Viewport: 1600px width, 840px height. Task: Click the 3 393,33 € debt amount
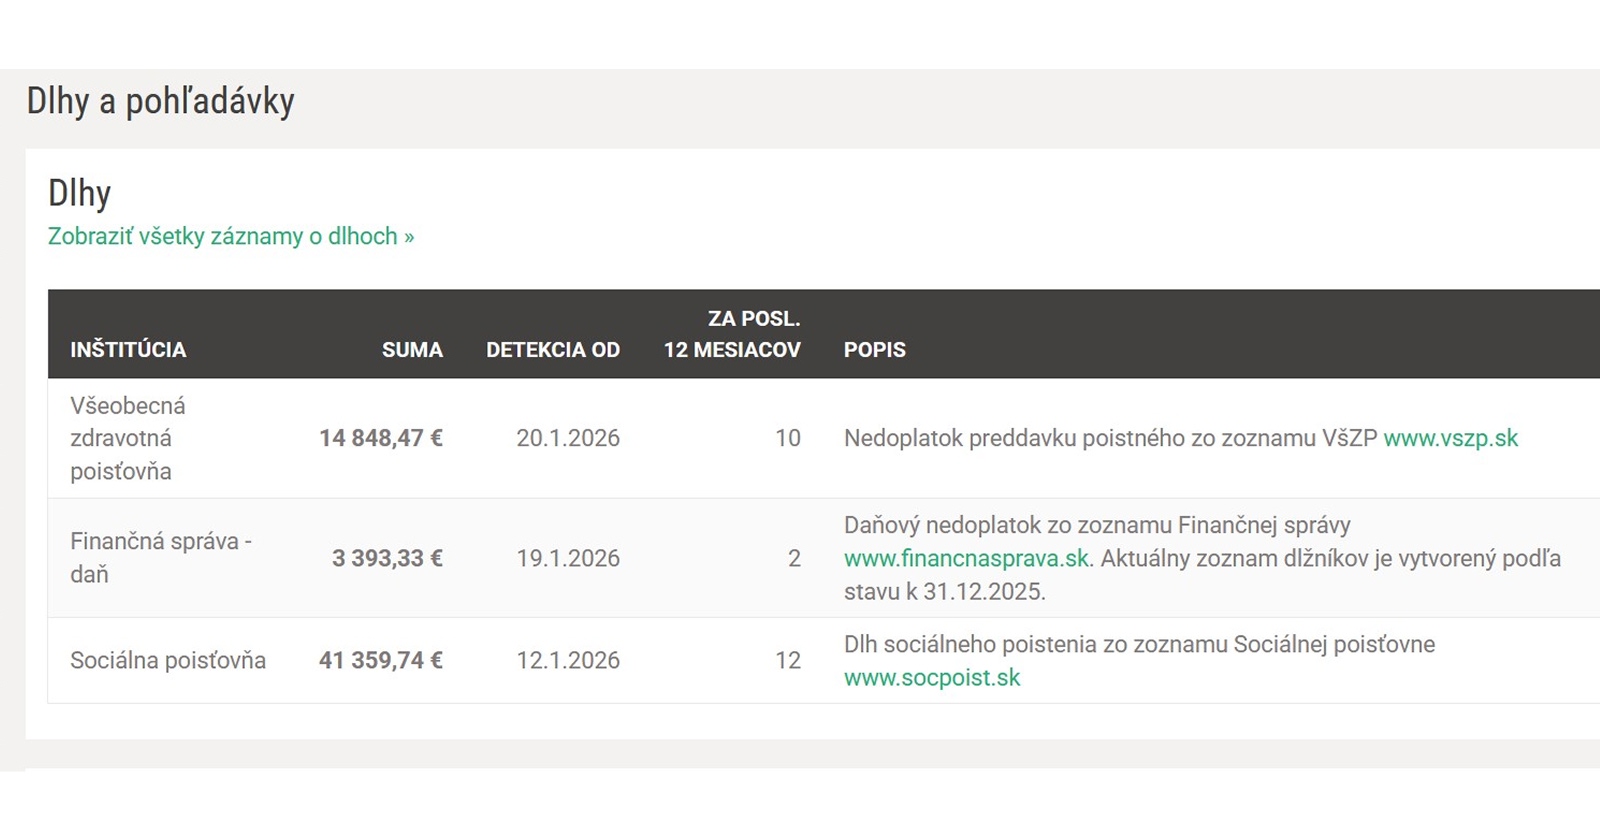pos(387,558)
